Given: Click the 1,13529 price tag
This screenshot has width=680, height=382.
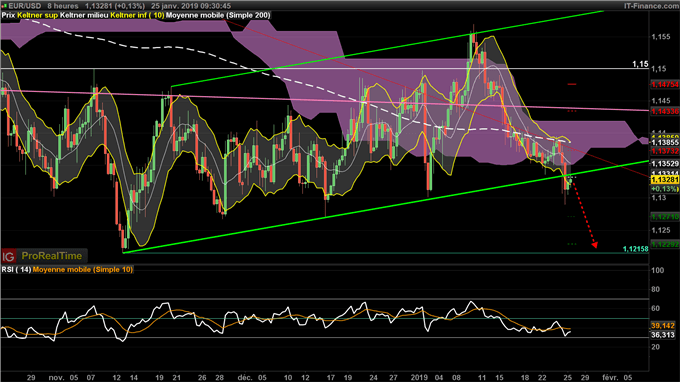Looking at the screenshot, I should coord(665,163).
